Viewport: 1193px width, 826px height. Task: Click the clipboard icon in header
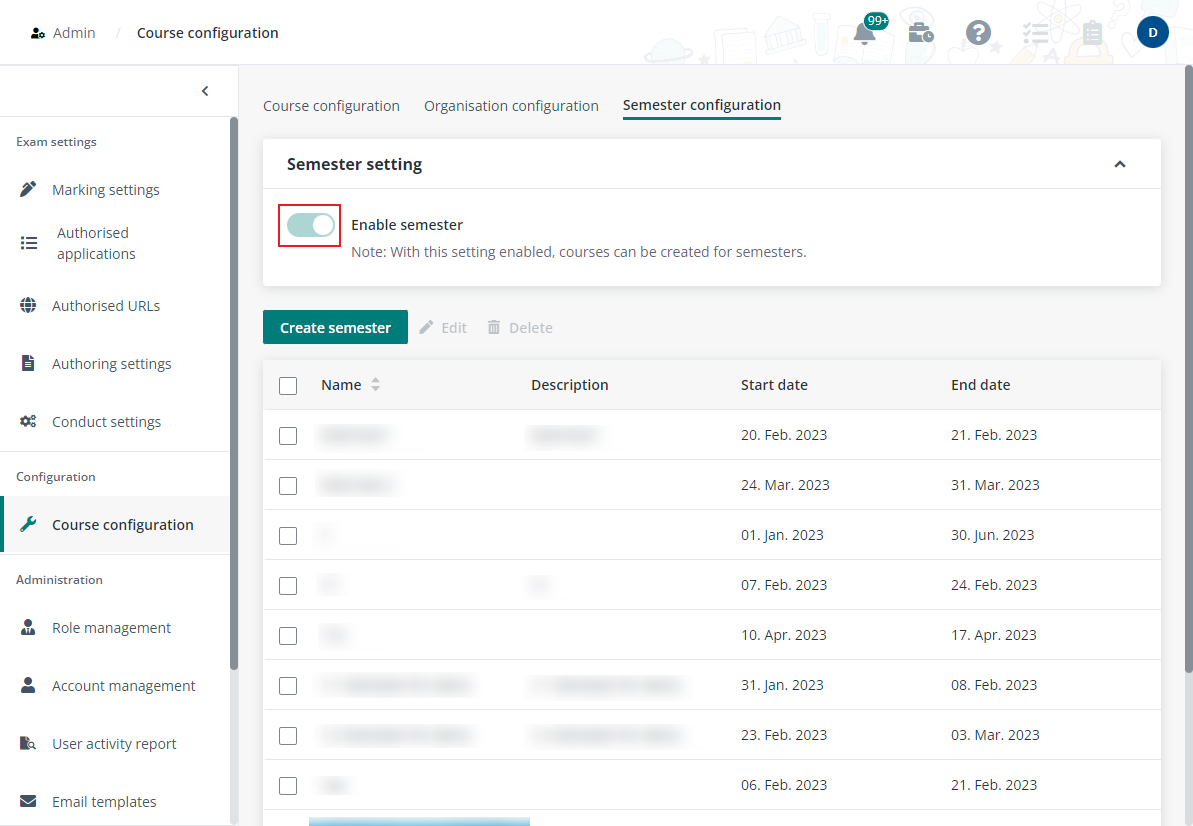[1092, 33]
